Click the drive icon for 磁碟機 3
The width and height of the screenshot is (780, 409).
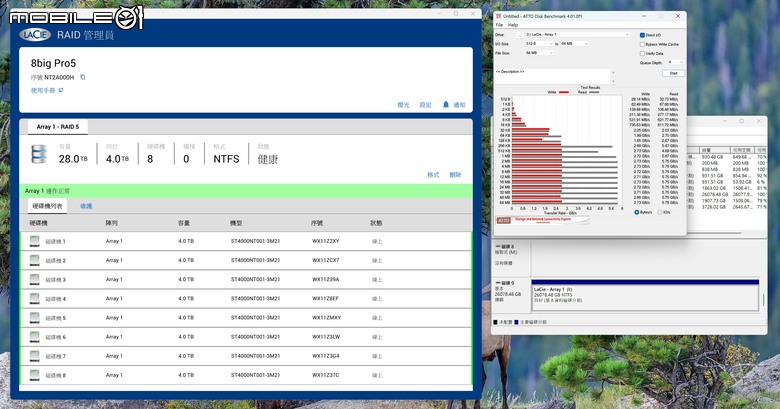click(x=34, y=280)
